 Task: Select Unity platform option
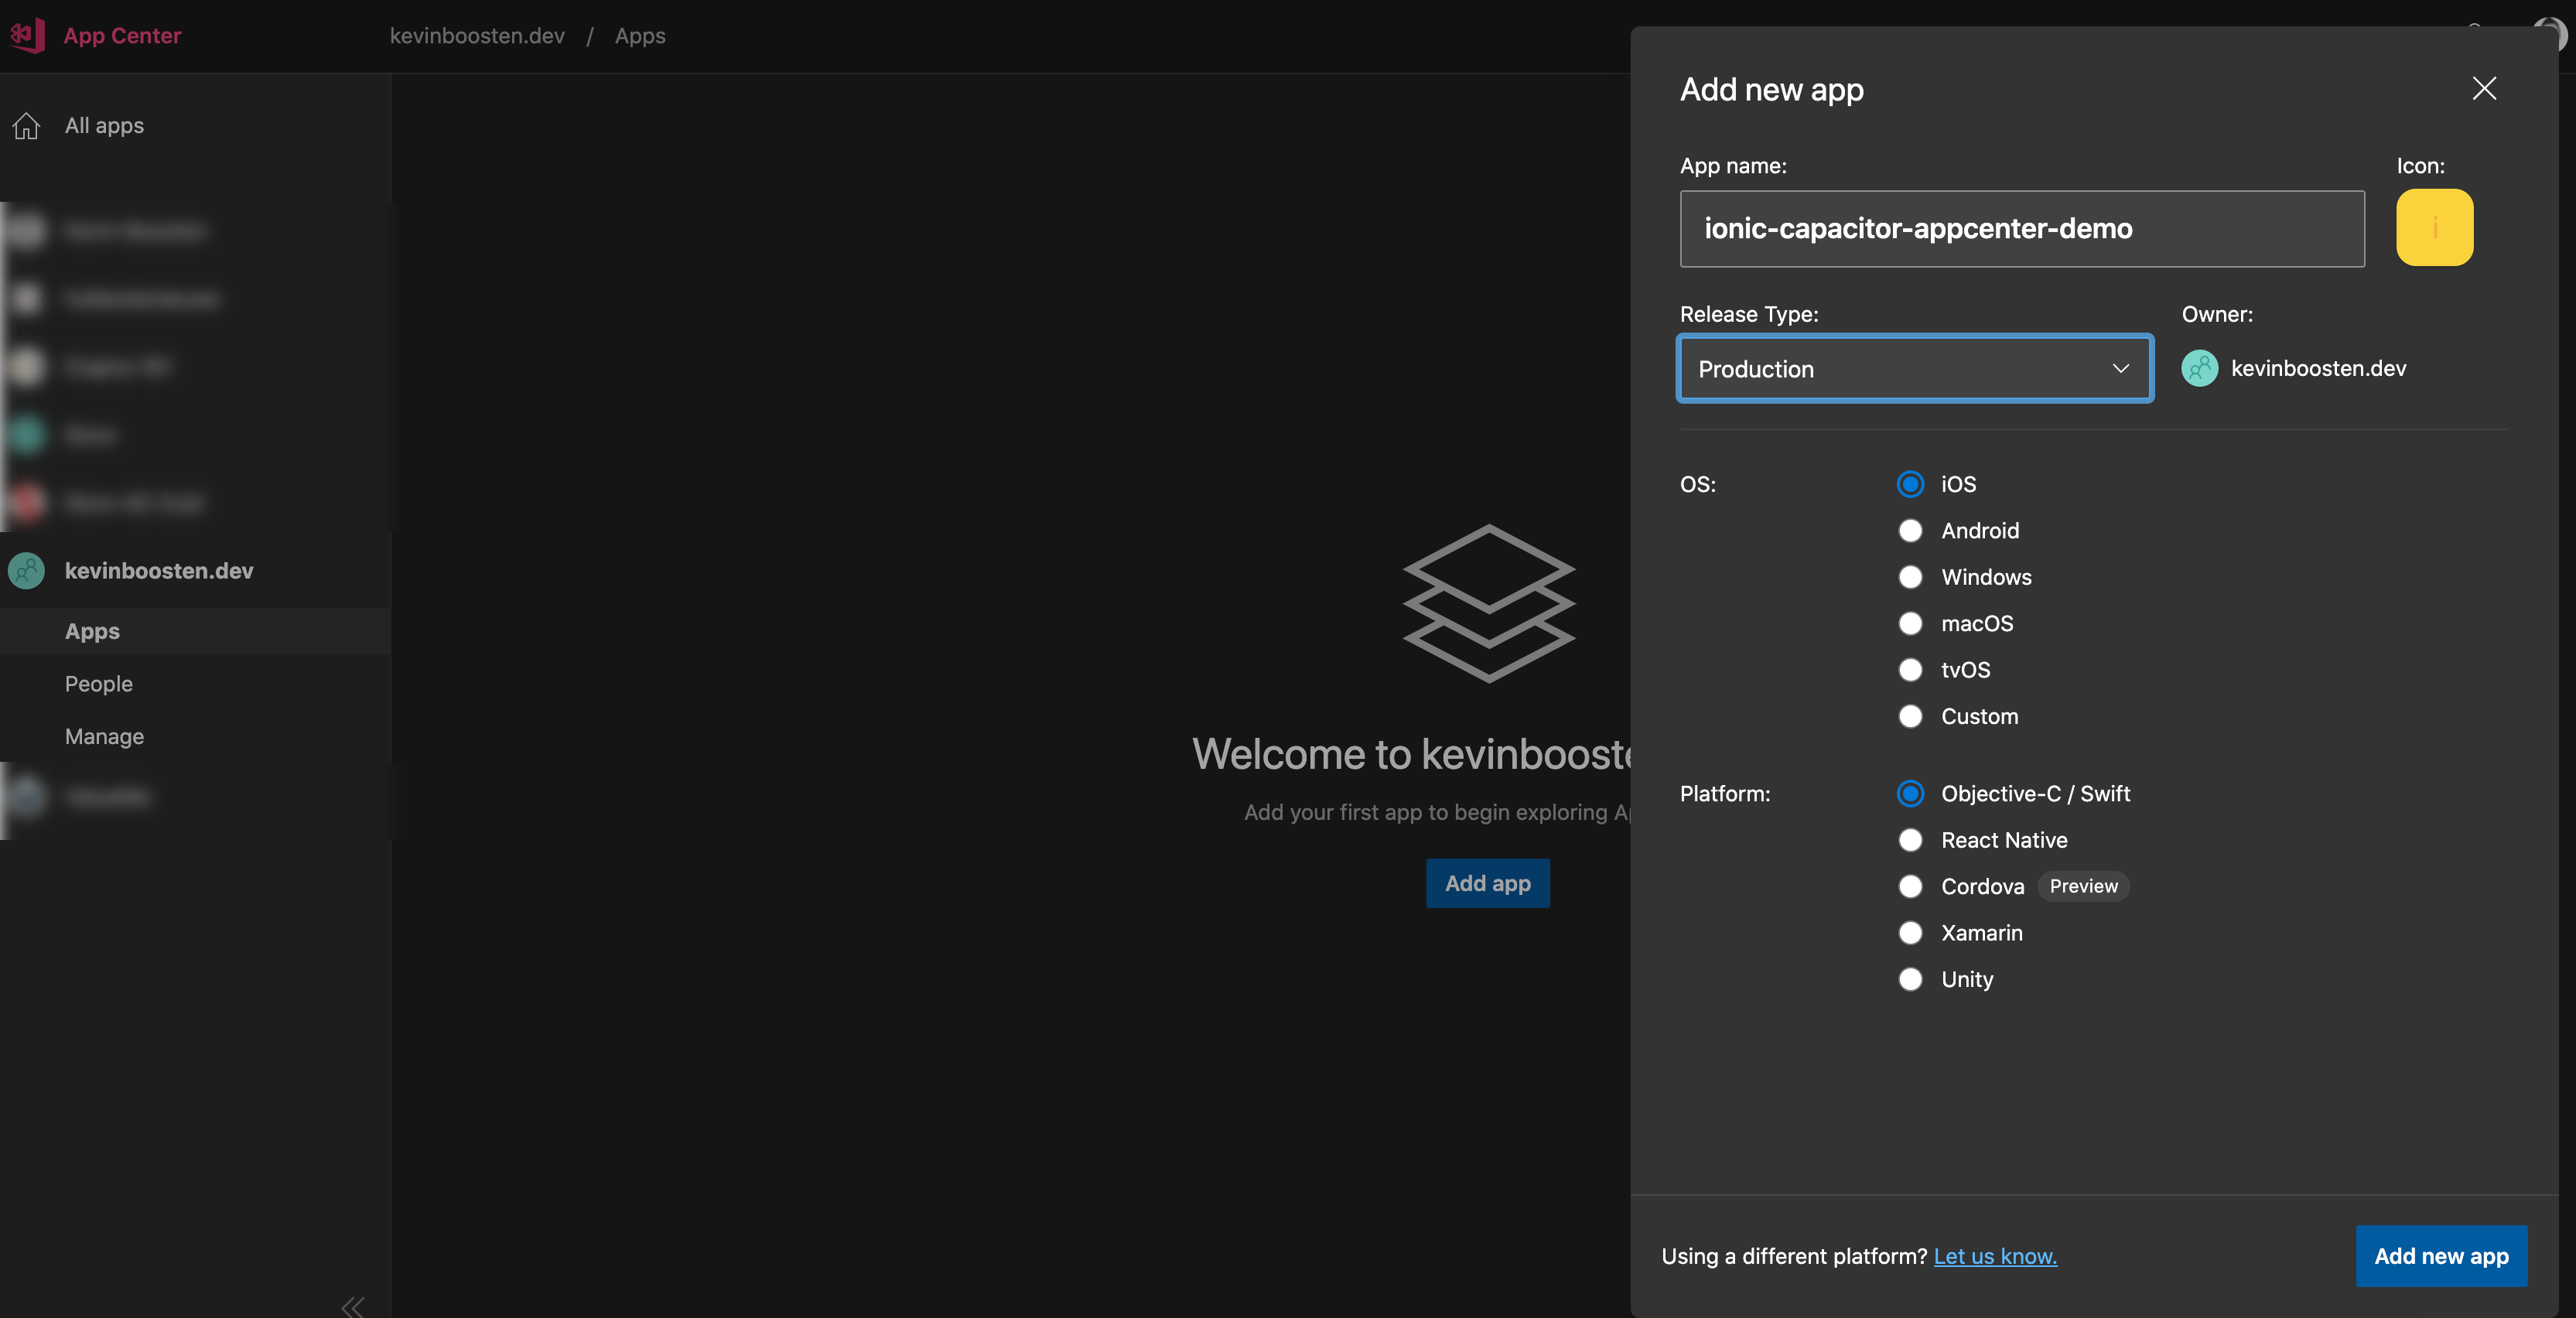[1910, 980]
